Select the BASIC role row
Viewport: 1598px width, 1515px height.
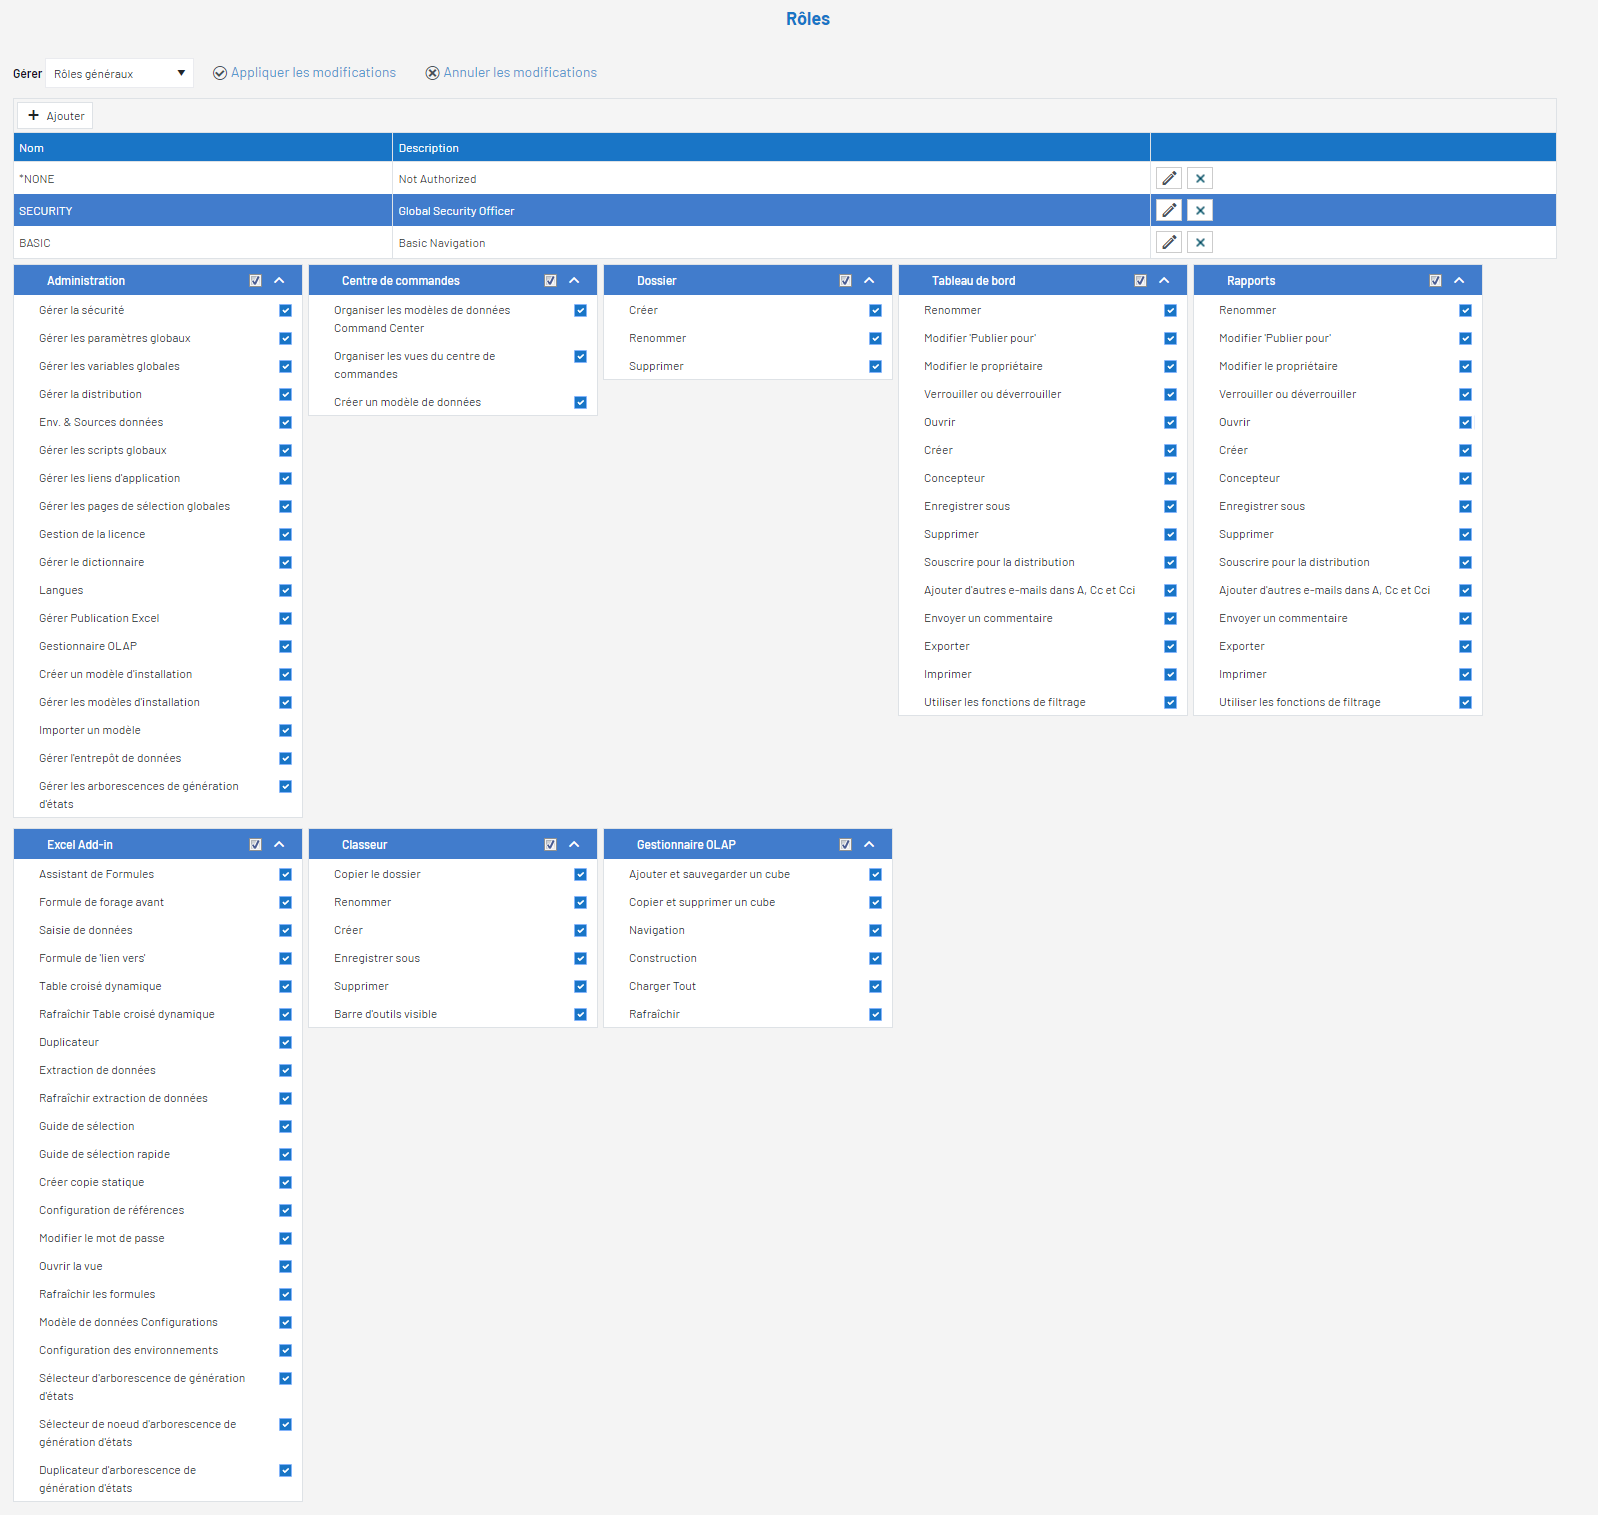coord(785,242)
